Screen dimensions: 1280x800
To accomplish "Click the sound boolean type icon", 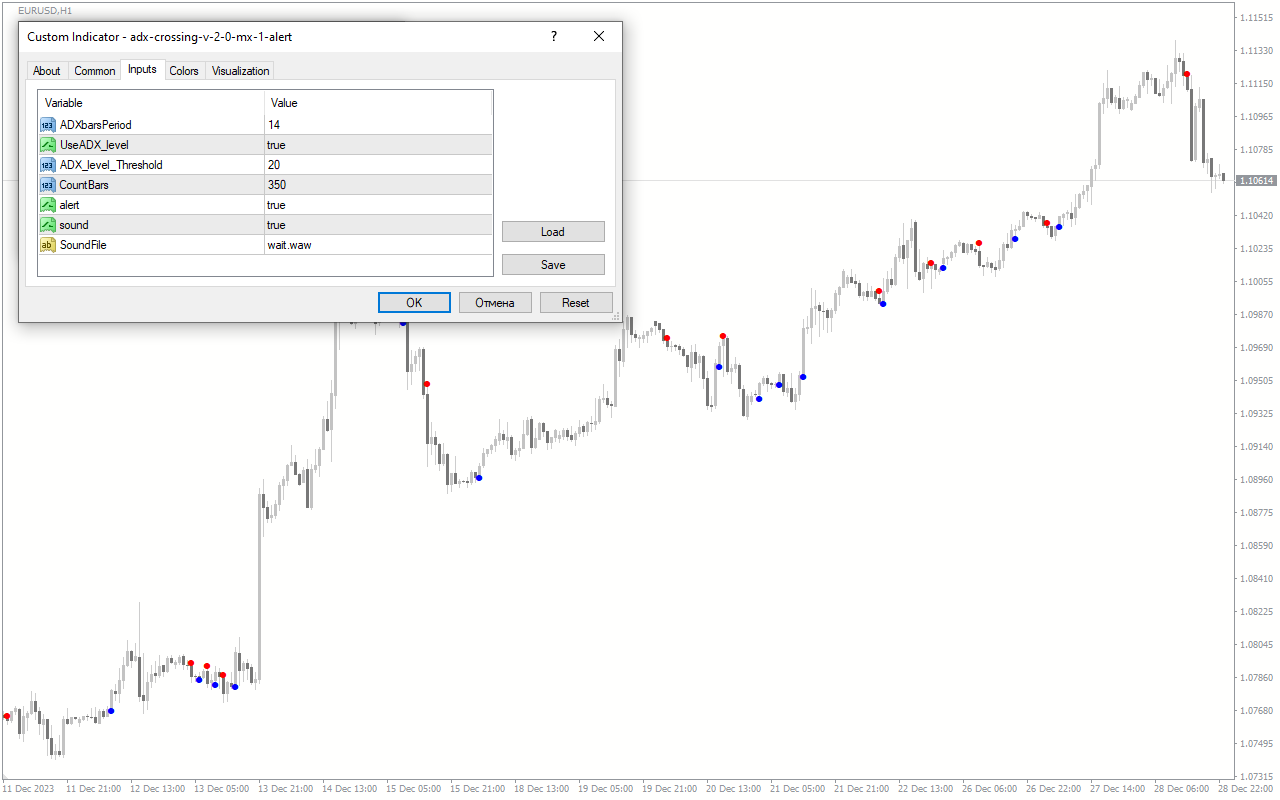I will pyautogui.click(x=47, y=225).
